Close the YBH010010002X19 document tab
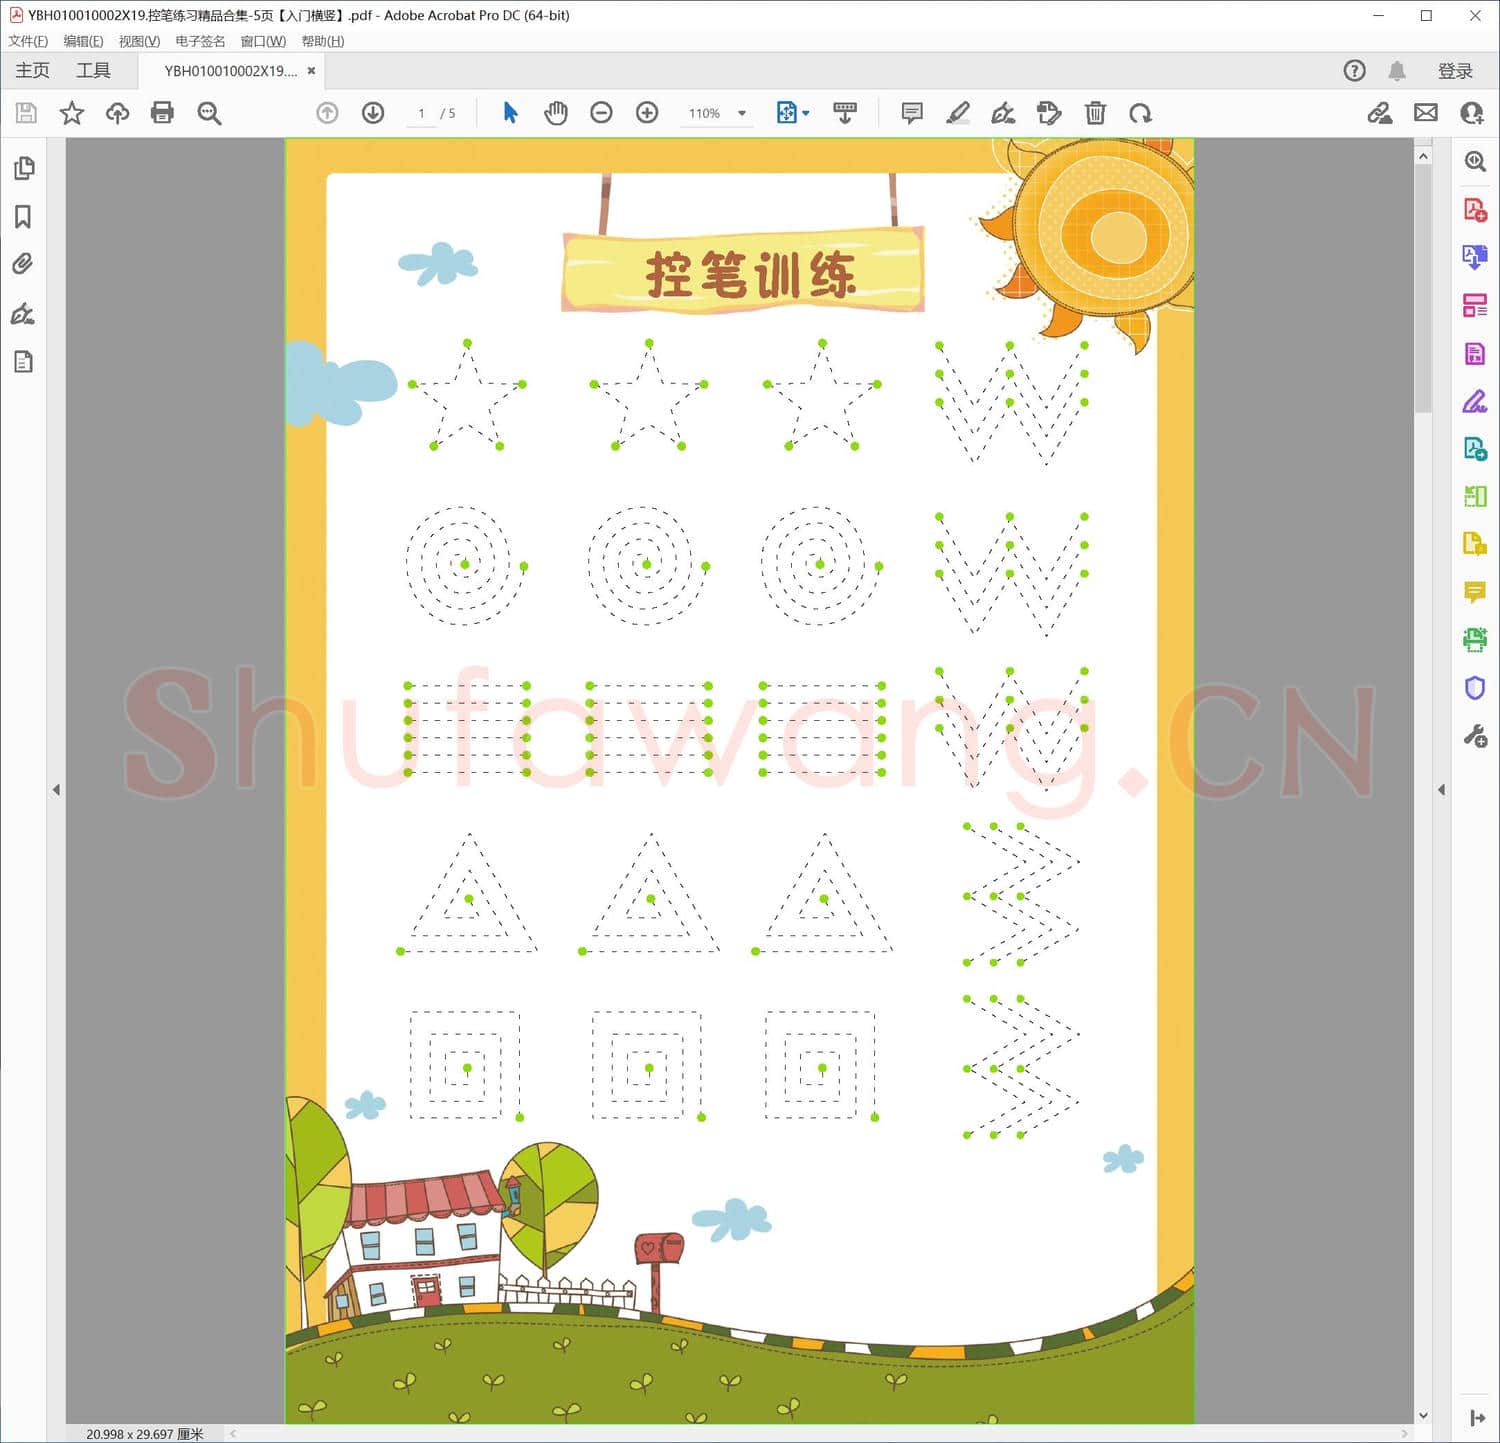Screen dimensions: 1500x1443 [312, 71]
